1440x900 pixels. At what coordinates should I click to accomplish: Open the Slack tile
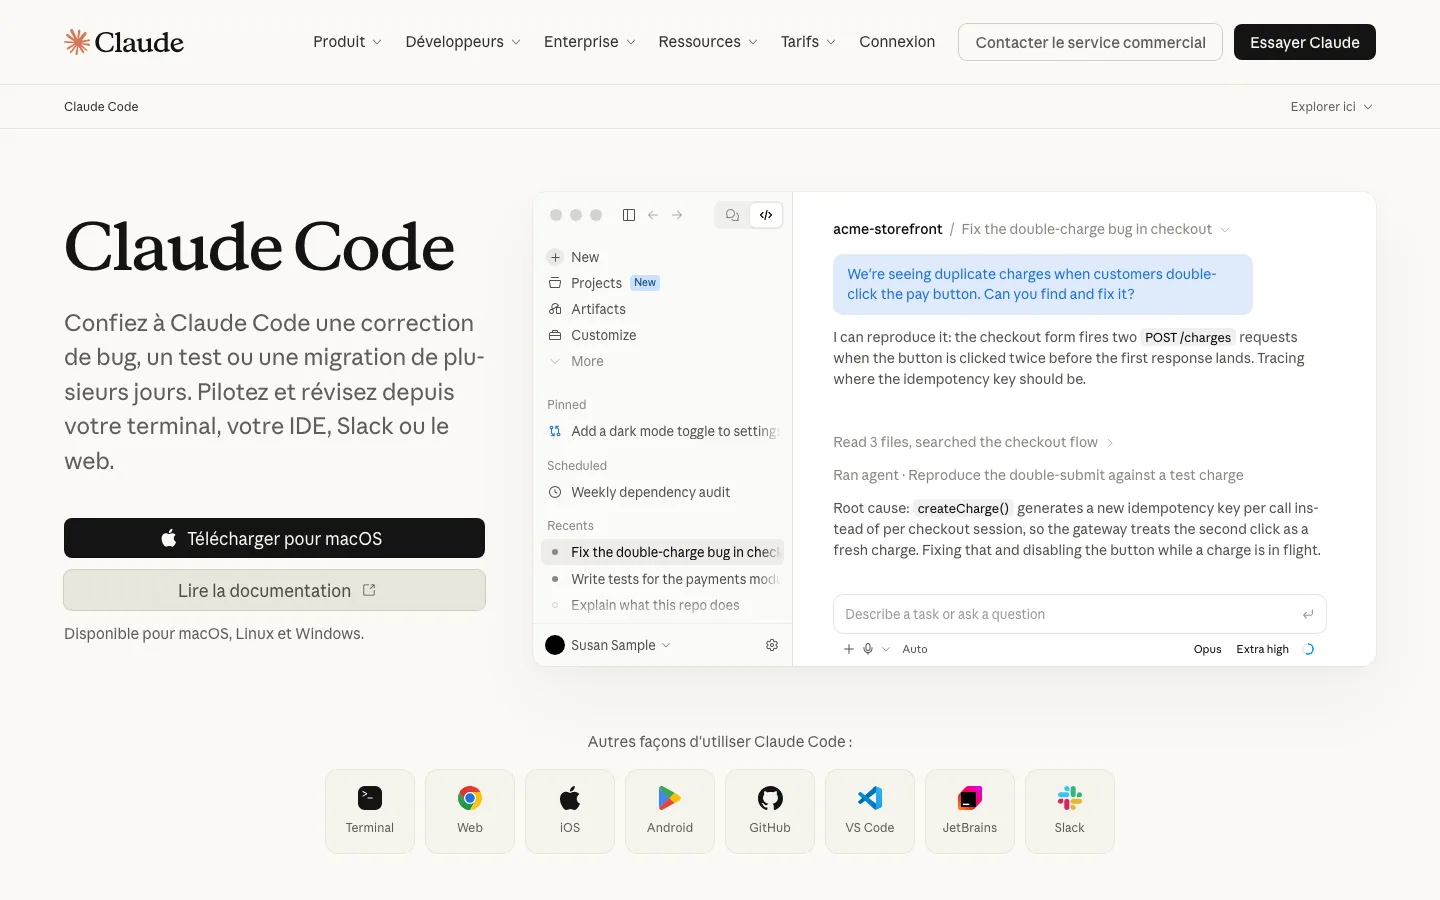click(x=1070, y=811)
